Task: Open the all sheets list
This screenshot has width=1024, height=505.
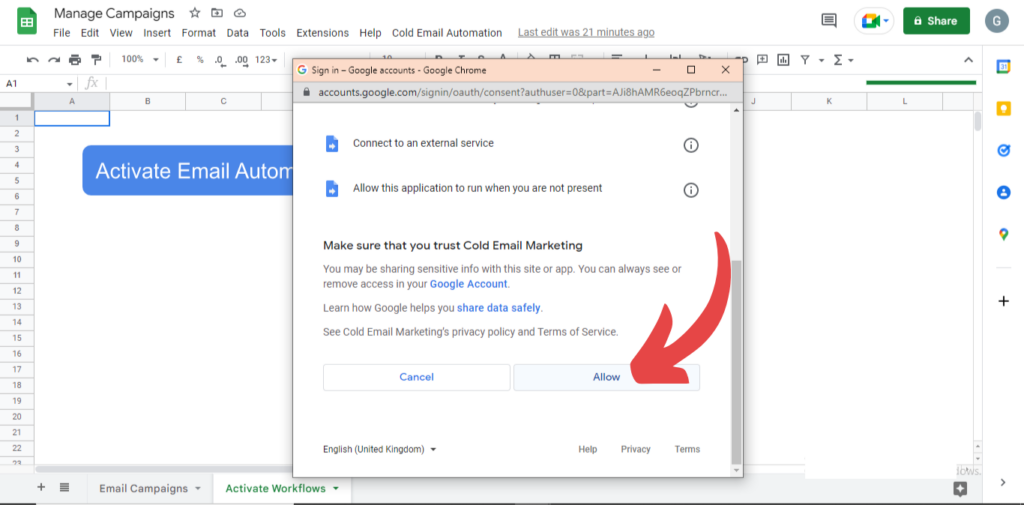Action: (x=64, y=487)
